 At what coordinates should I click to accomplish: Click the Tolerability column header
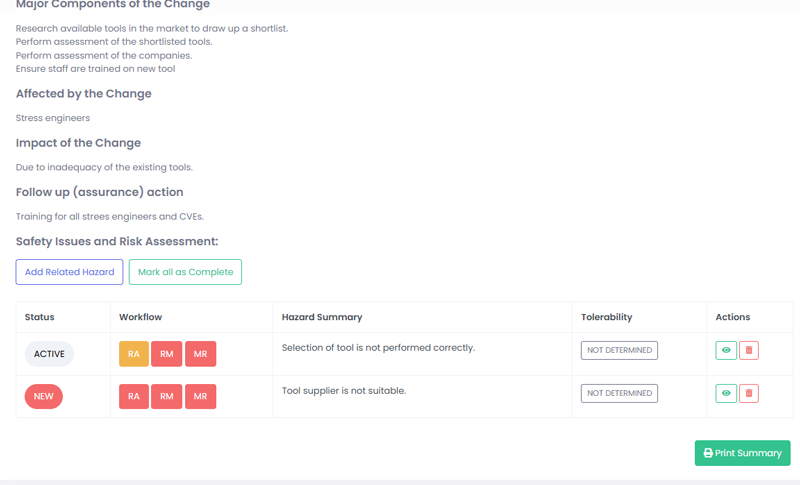[x=606, y=317]
